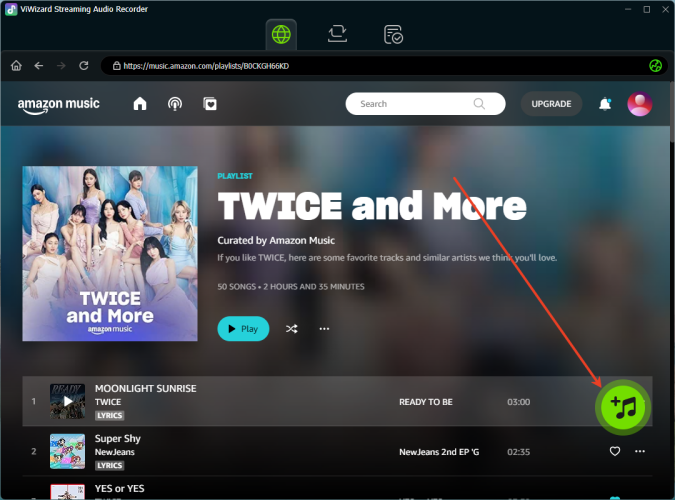Viewport: 675px width, 500px height.
Task: Open the web browser tab (globe icon)
Action: coord(281,34)
